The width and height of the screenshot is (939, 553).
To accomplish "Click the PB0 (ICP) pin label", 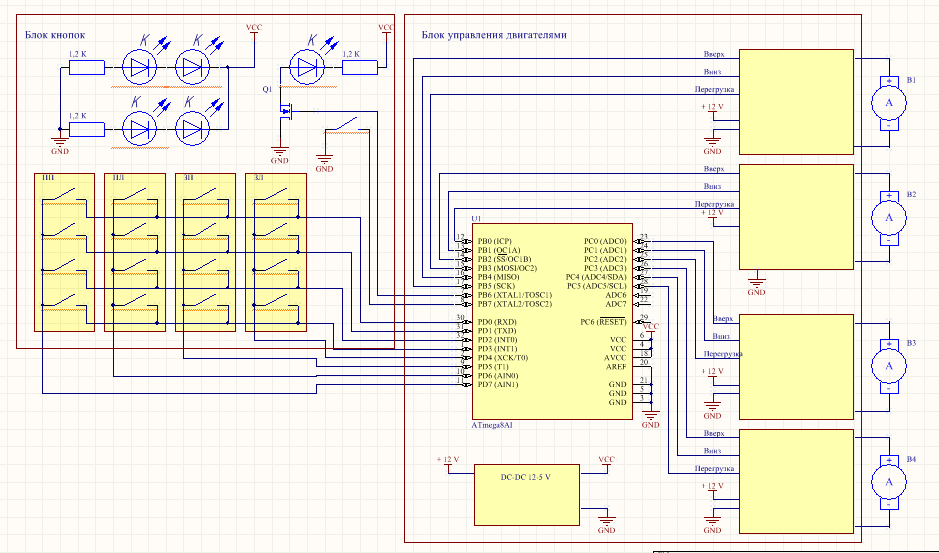I will click(495, 241).
